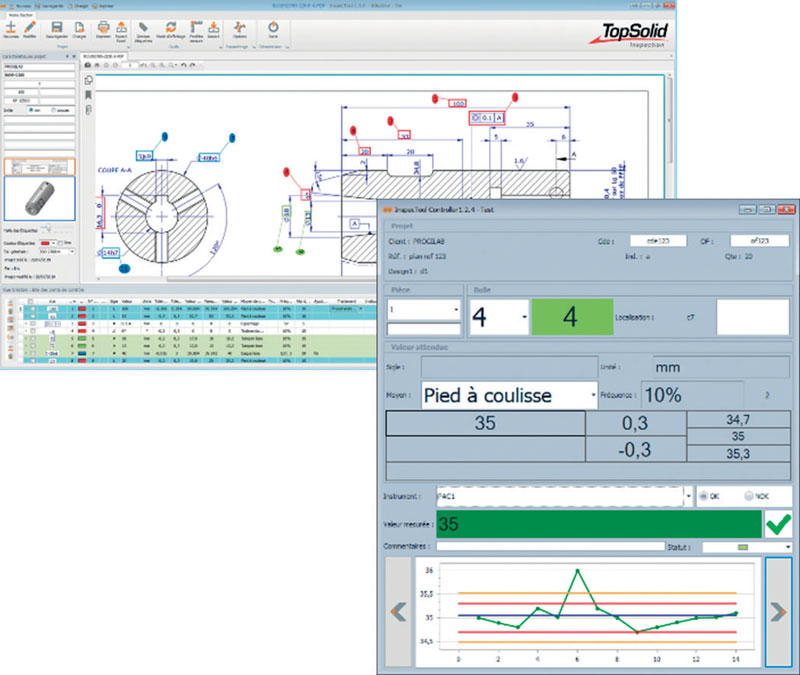Click the page number field in PDF toolbar
Screen dimensions: 800x675
[131, 65]
